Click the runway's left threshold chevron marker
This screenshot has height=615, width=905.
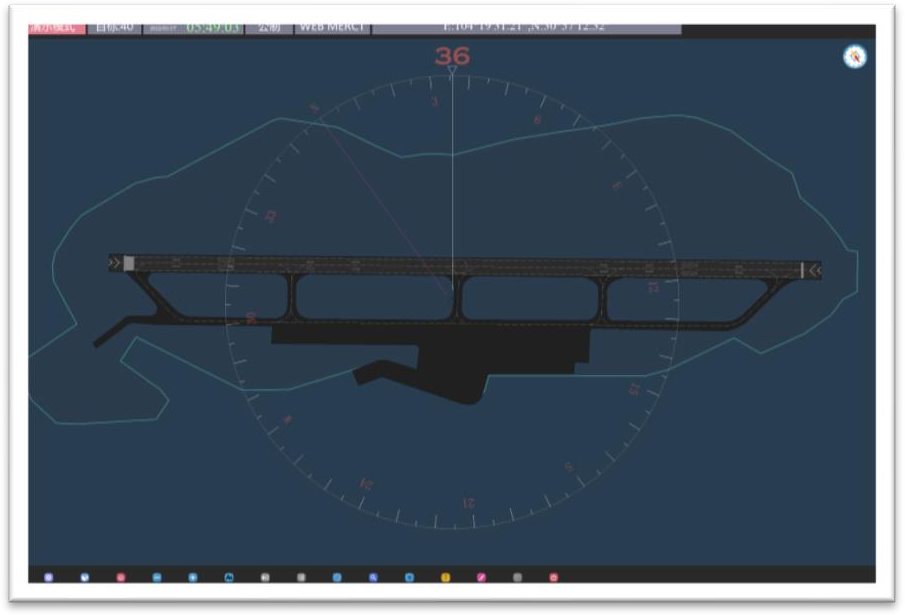click(x=115, y=263)
